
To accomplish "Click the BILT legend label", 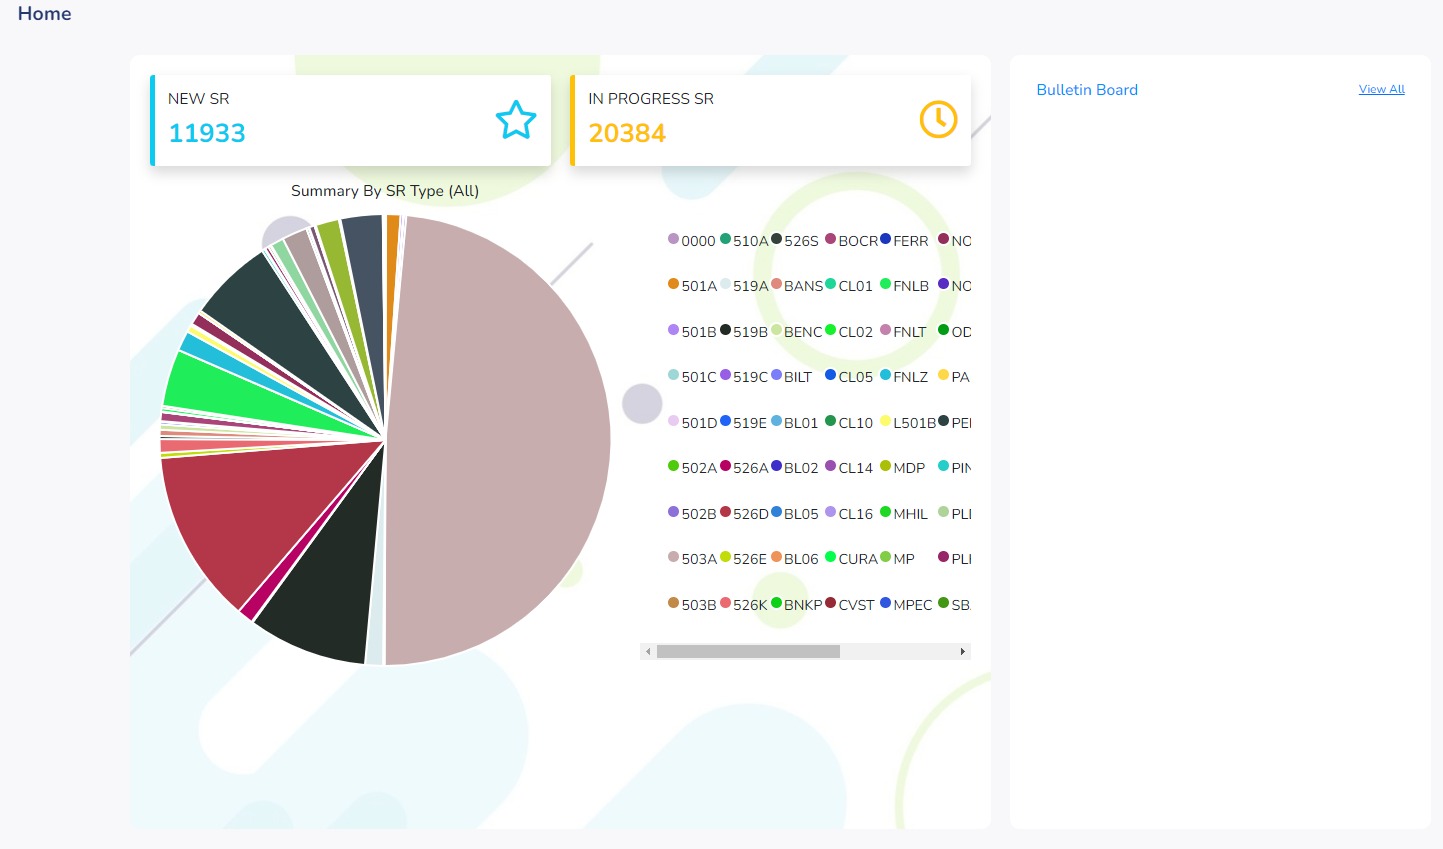I will tap(798, 377).
